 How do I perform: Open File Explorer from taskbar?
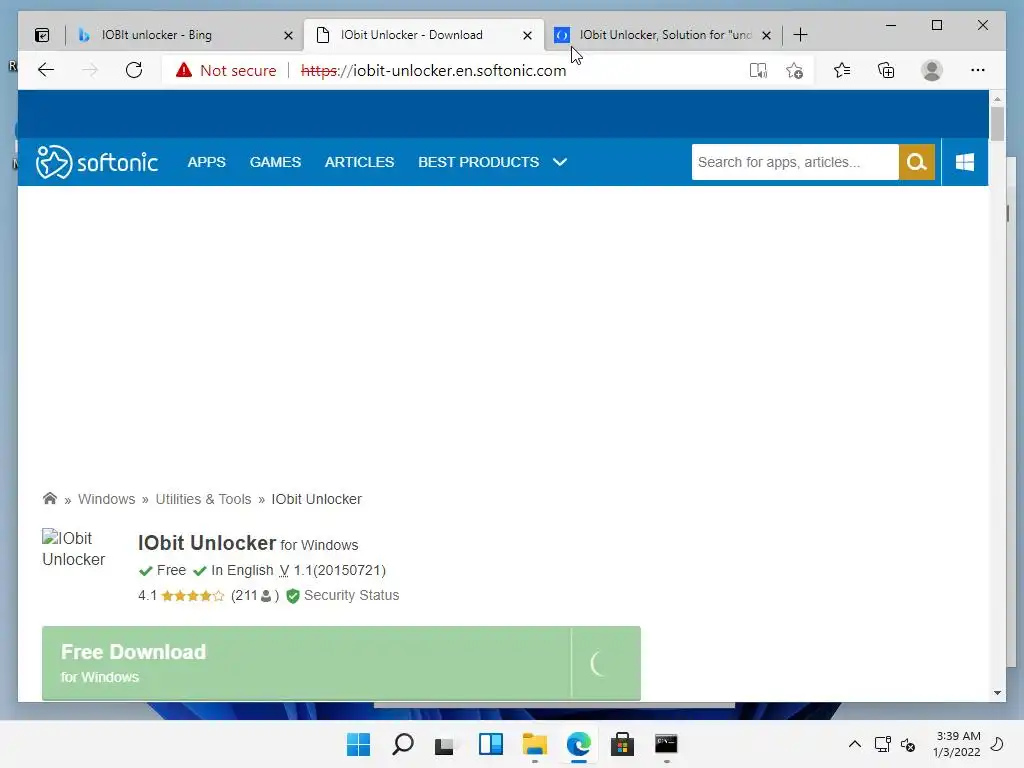(534, 744)
